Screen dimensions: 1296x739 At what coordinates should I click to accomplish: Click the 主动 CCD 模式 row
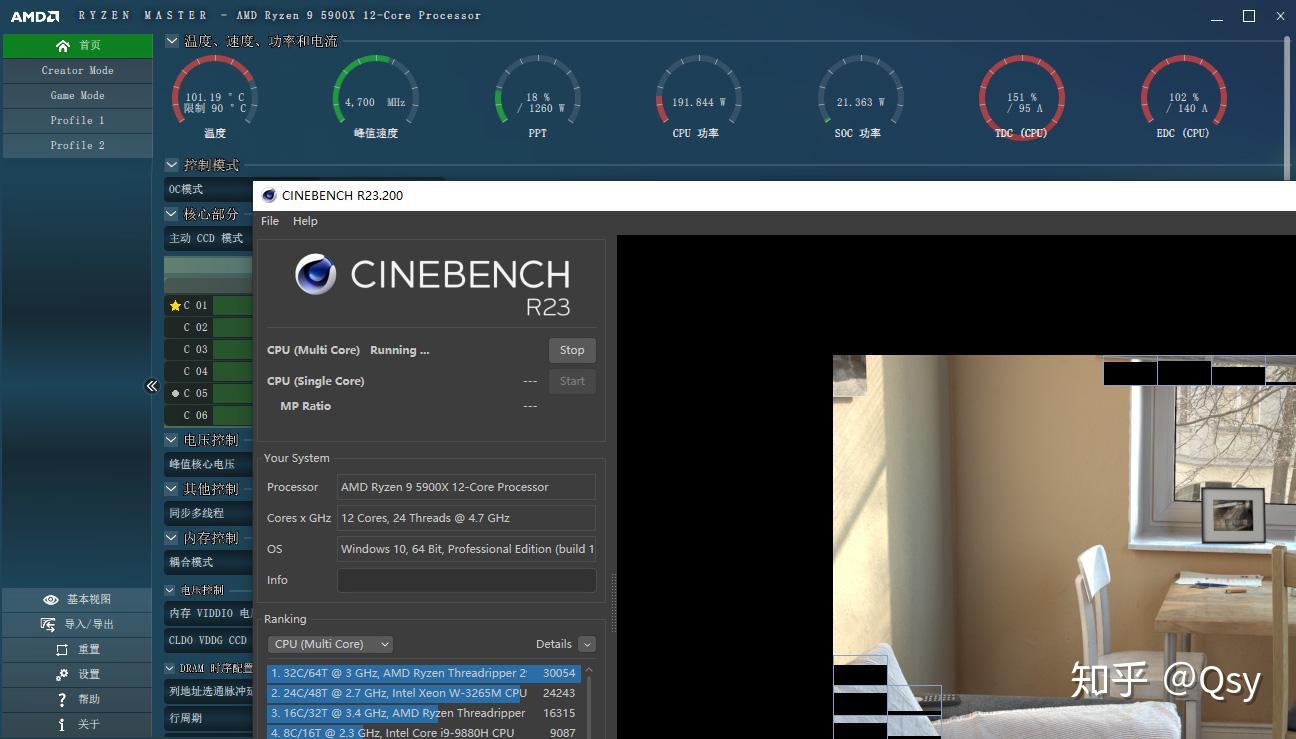(x=208, y=238)
